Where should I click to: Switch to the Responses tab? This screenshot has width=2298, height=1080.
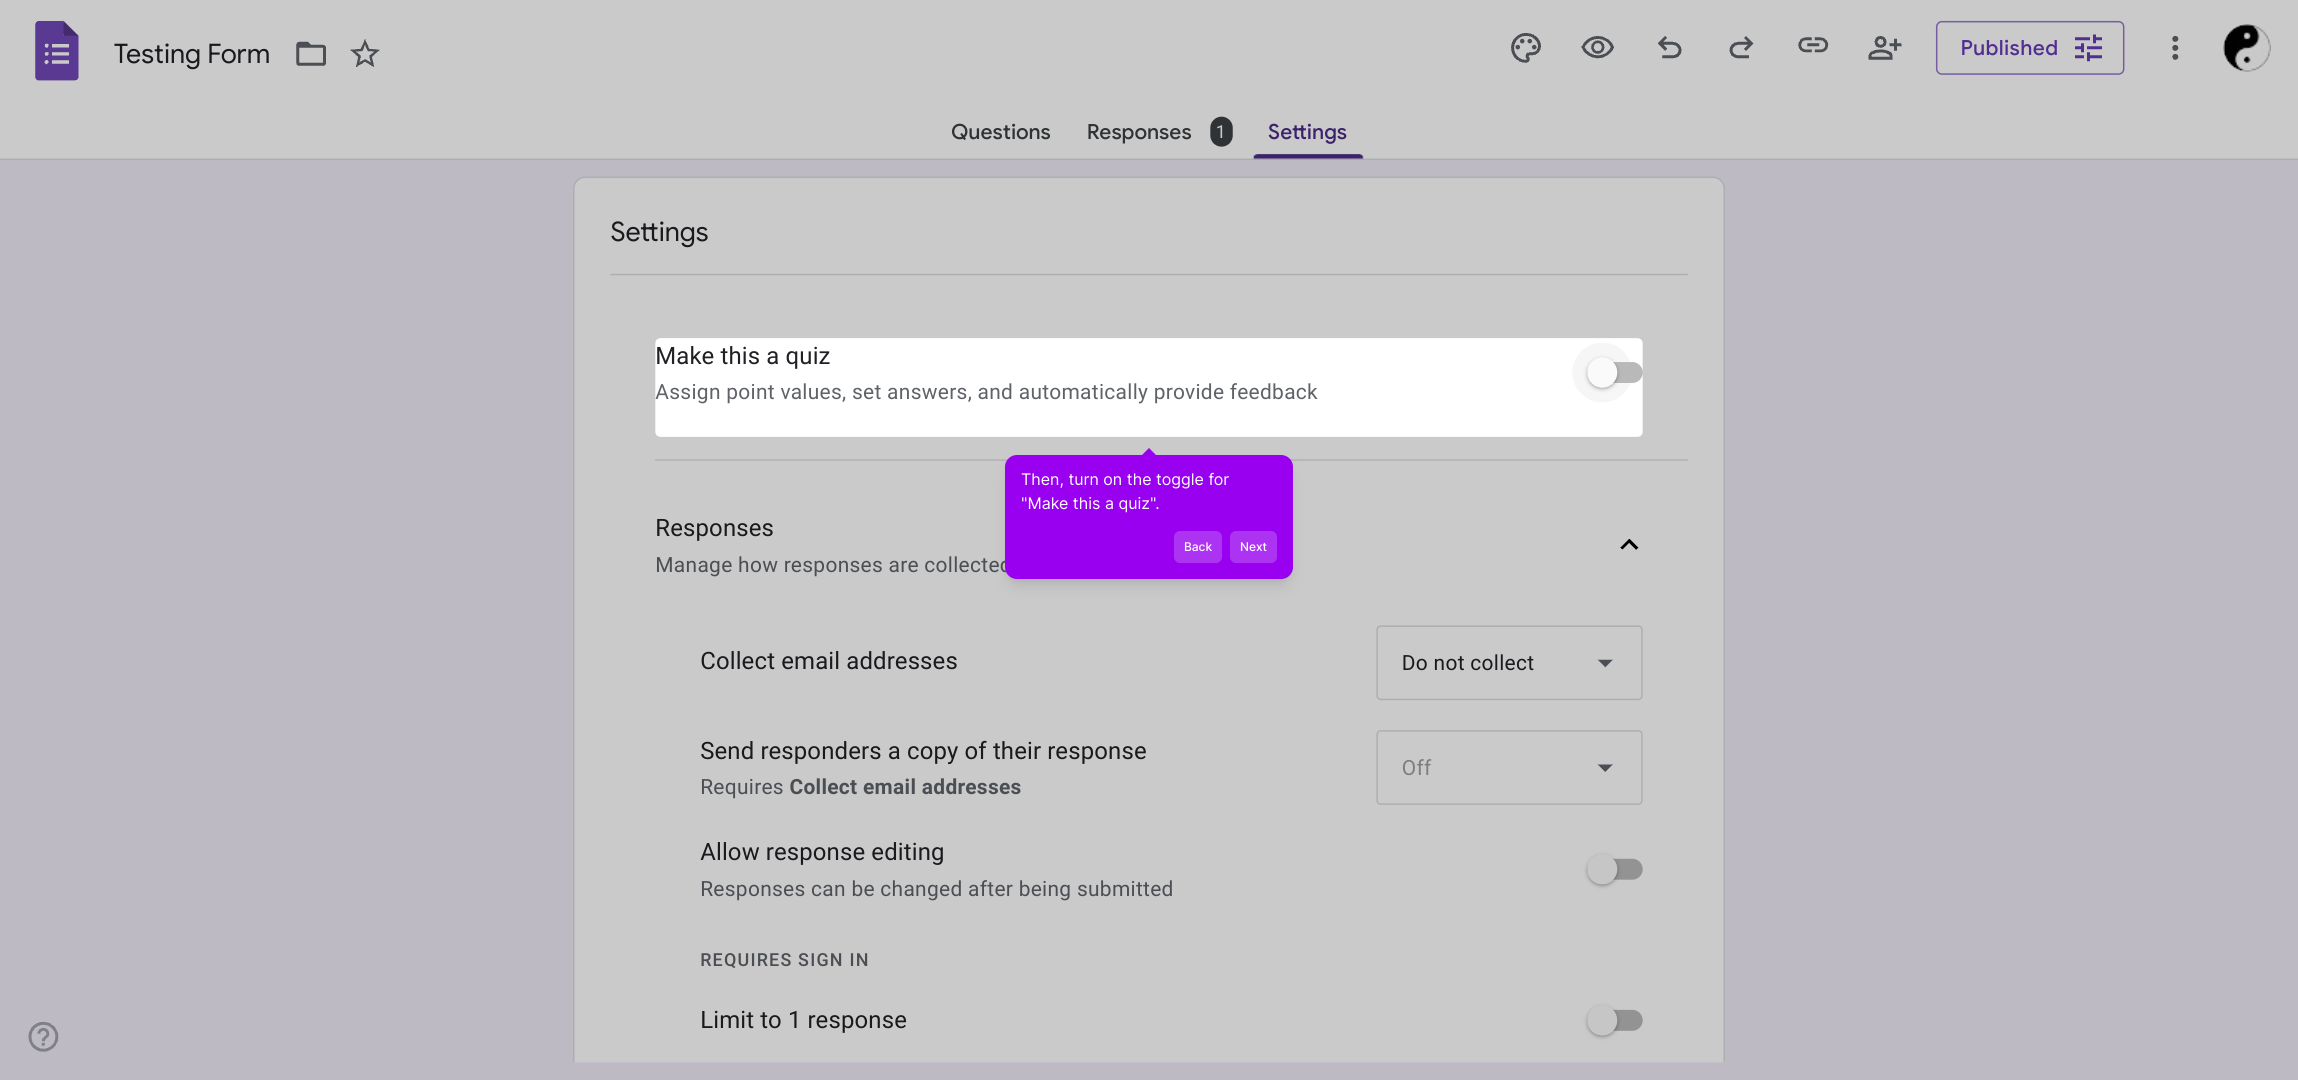1139,132
